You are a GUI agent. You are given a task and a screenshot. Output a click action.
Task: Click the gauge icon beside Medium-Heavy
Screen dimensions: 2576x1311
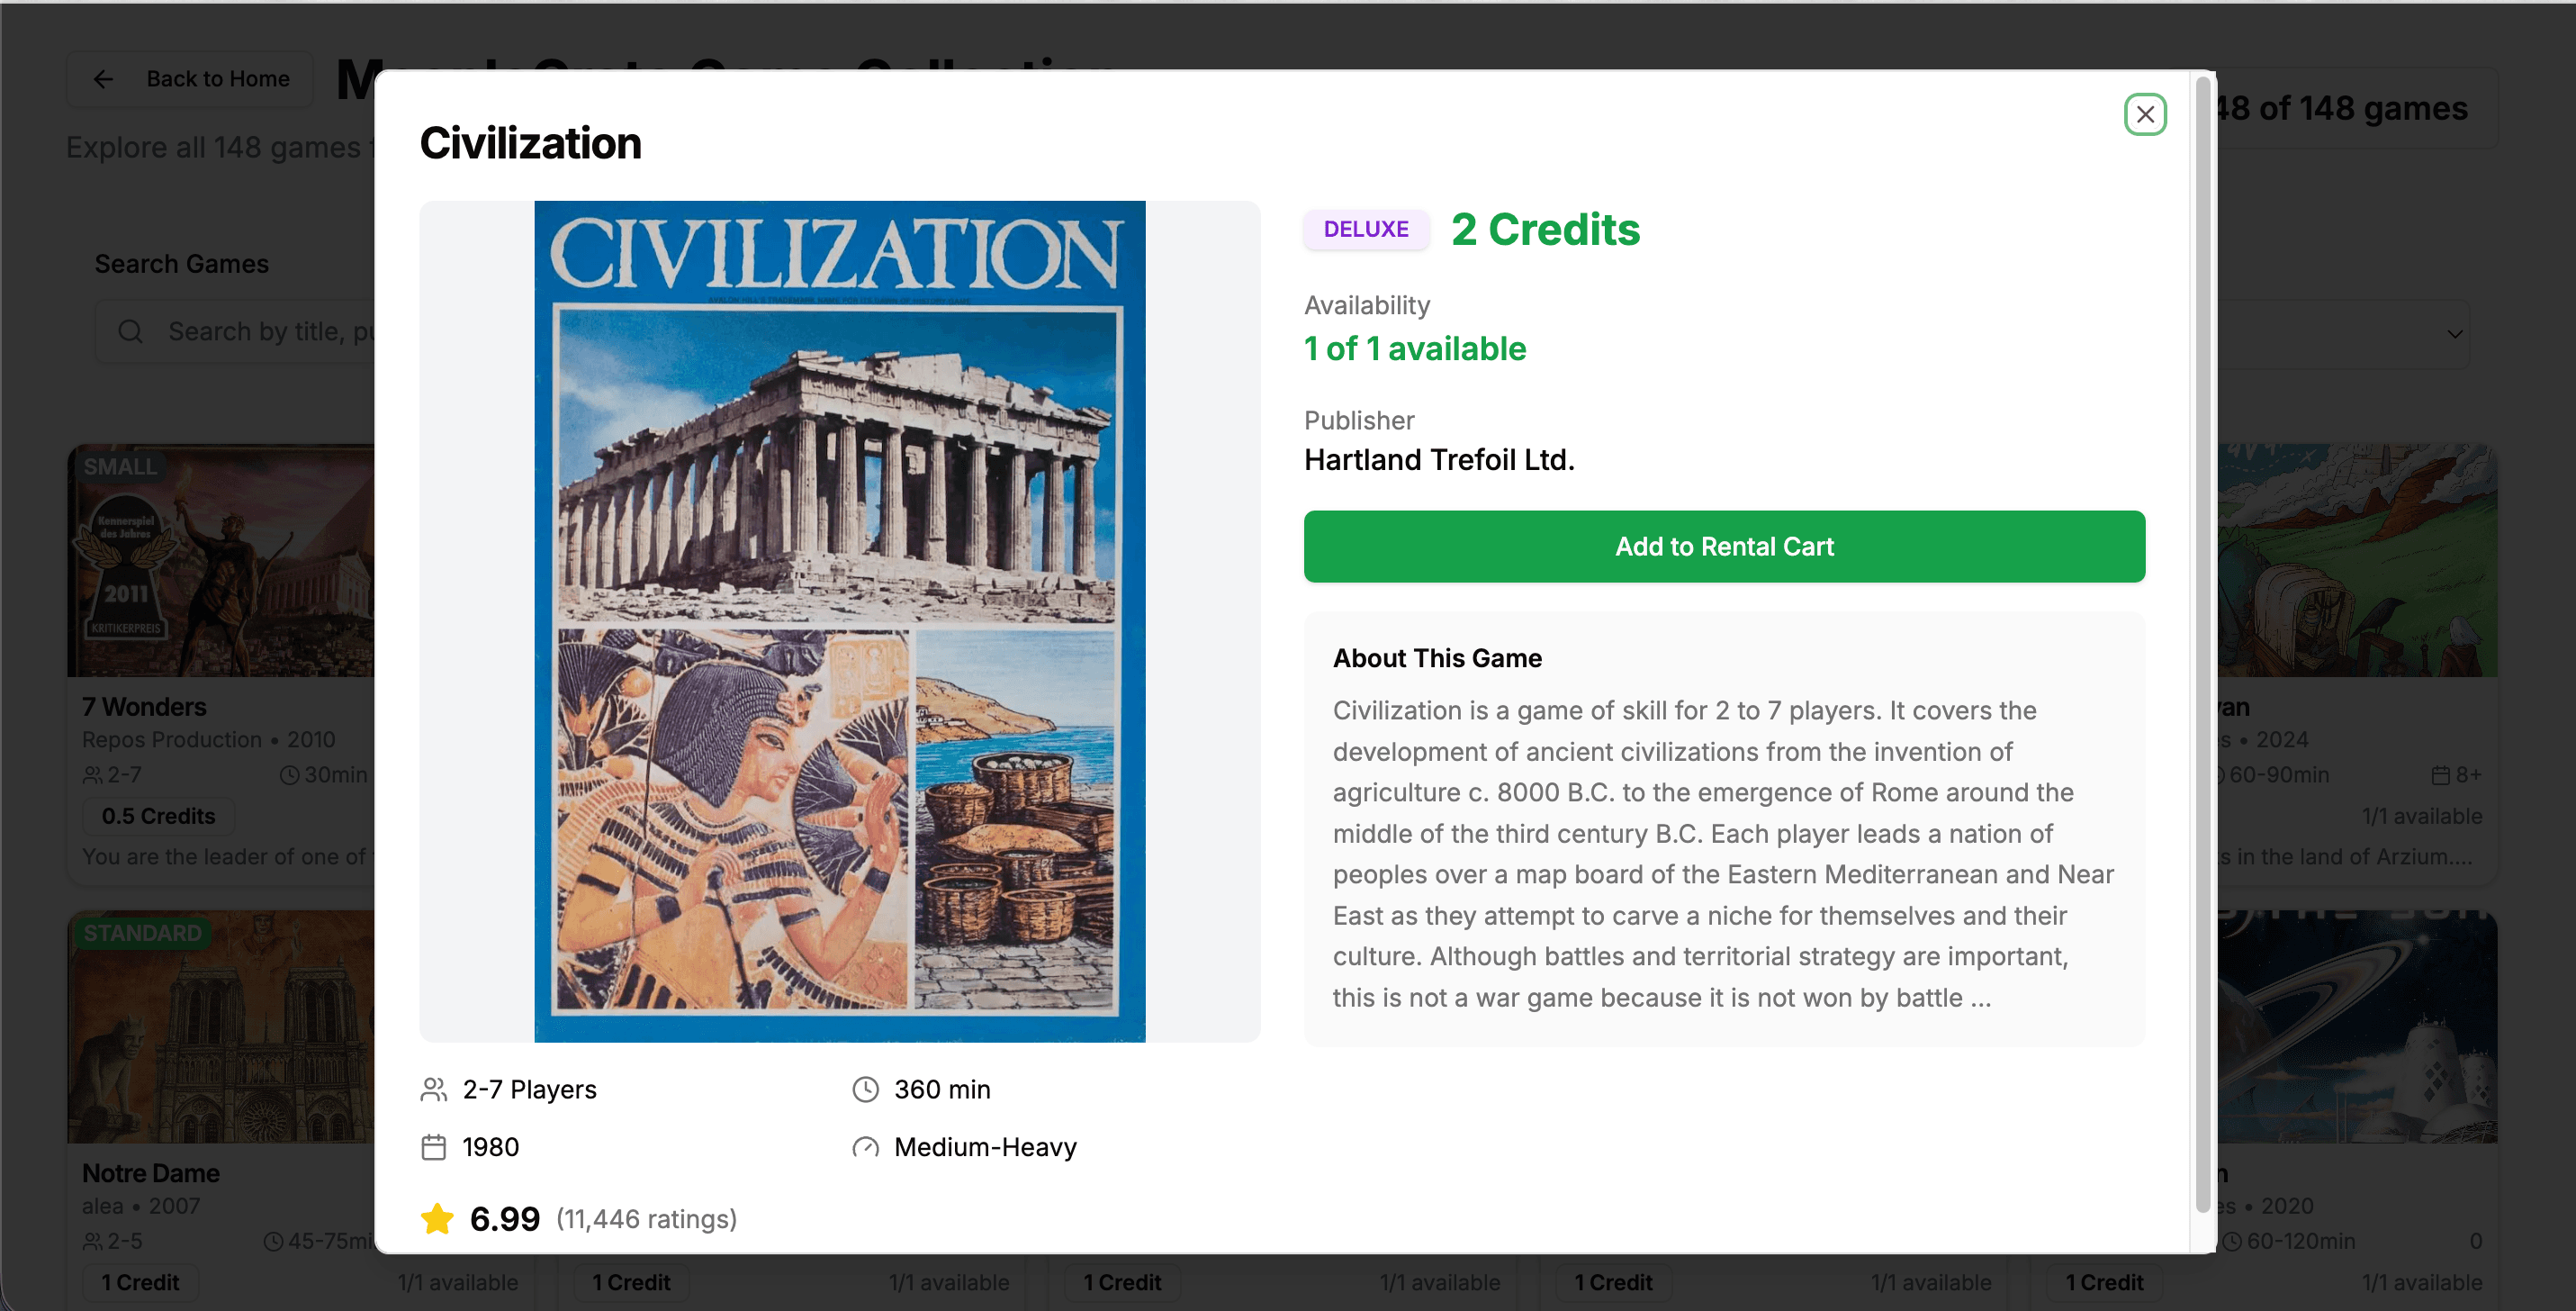click(865, 1147)
